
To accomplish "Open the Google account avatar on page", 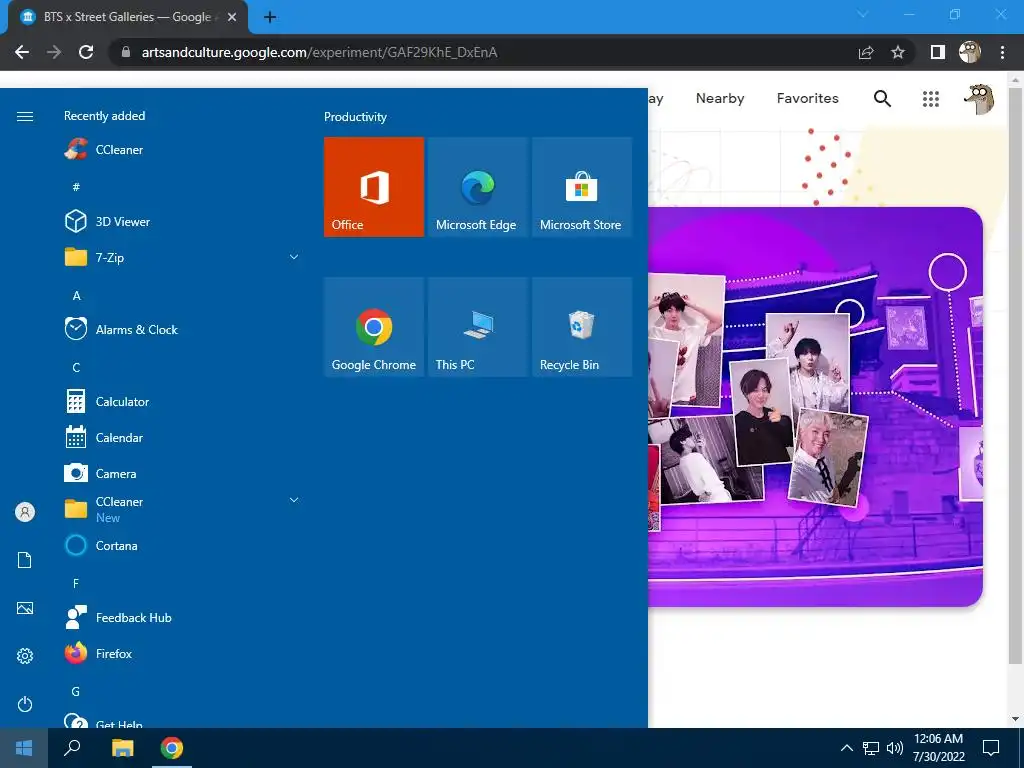I will click(x=979, y=99).
